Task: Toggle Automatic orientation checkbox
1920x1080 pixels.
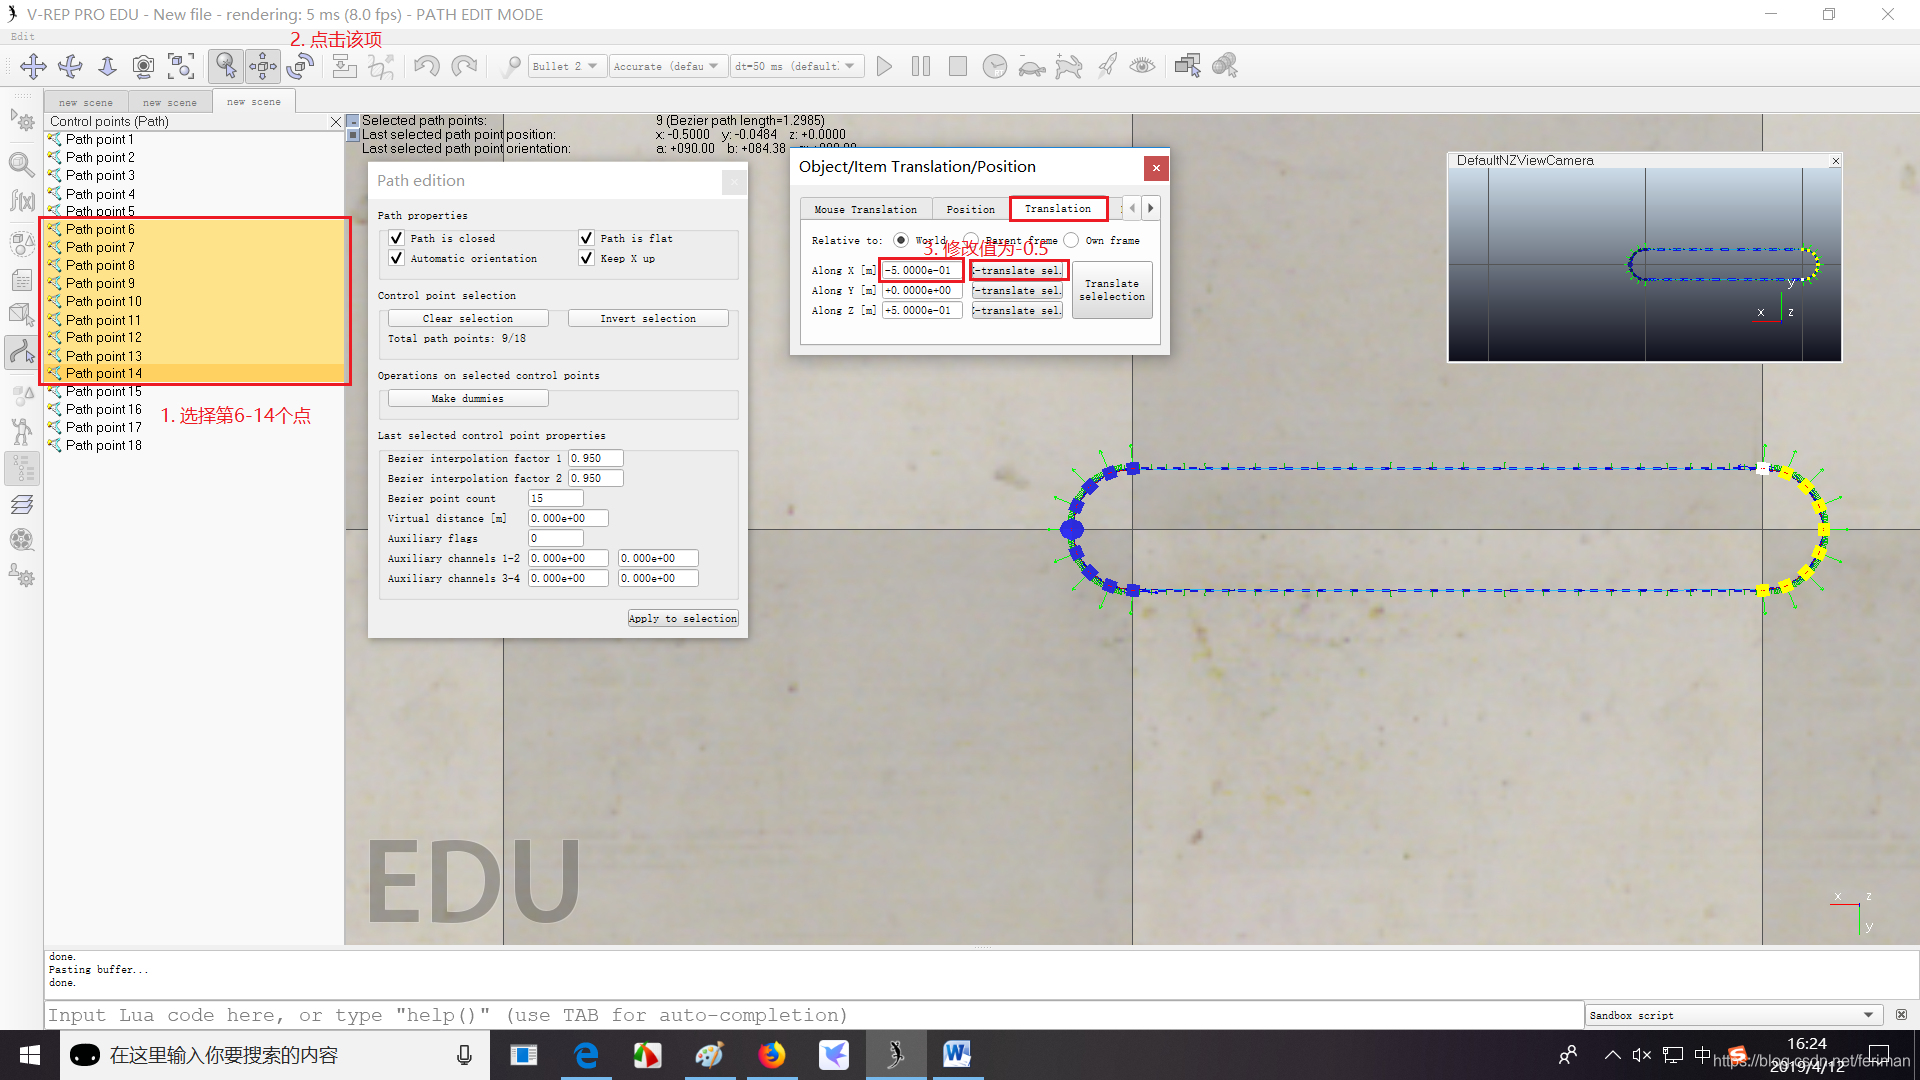Action: click(x=397, y=258)
